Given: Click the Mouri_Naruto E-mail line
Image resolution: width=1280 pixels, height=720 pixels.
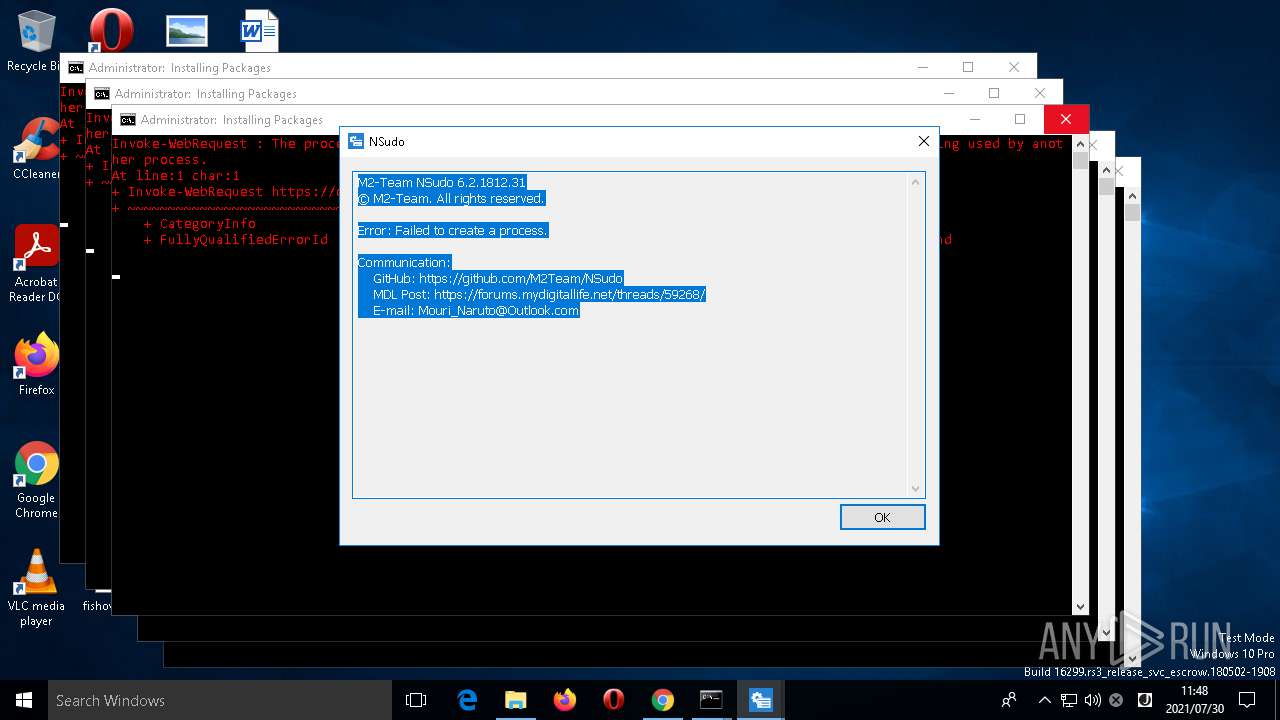Looking at the screenshot, I should pos(476,310).
